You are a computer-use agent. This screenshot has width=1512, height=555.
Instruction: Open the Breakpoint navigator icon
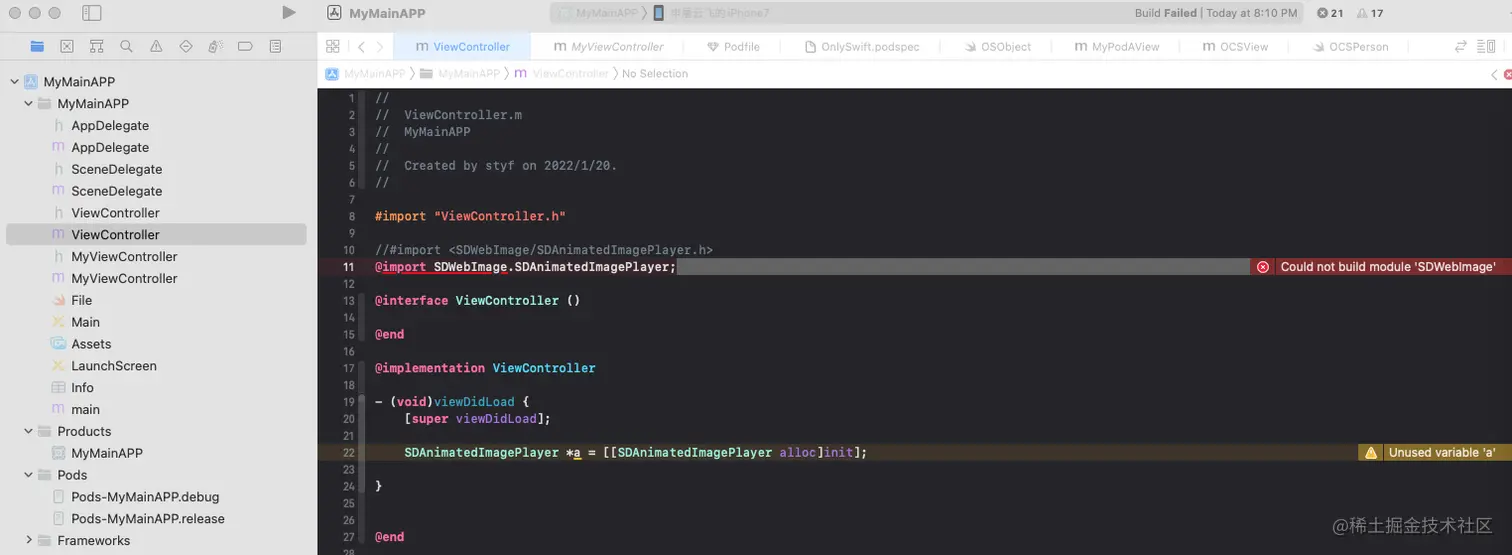coord(245,46)
